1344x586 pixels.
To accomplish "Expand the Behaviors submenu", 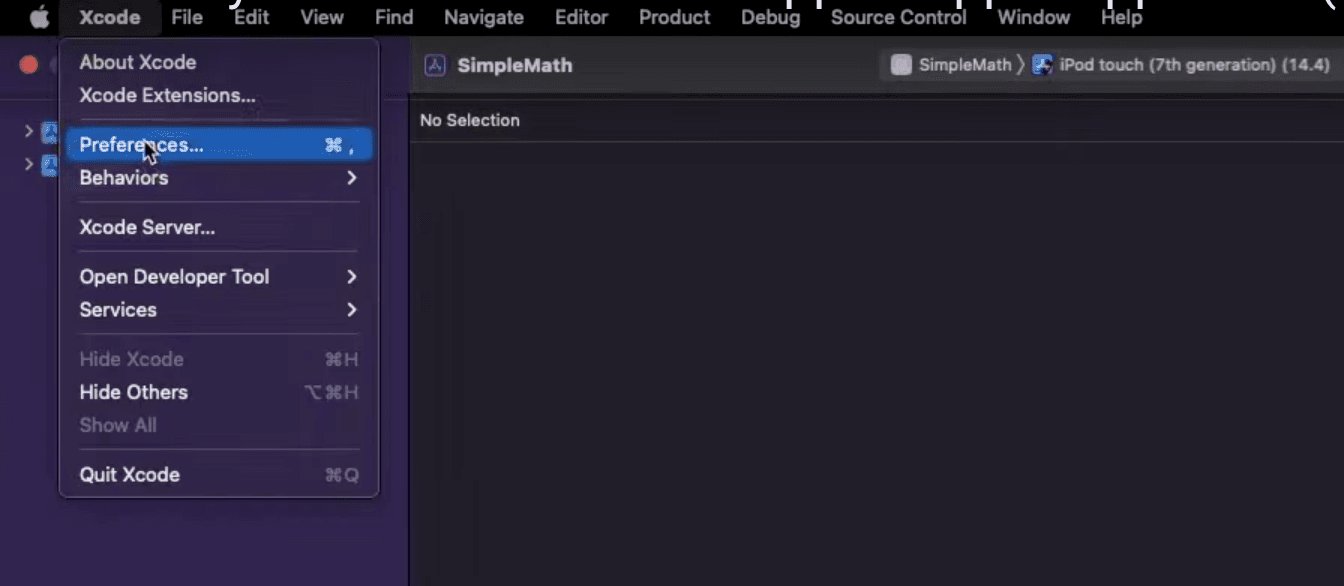I will (x=124, y=177).
